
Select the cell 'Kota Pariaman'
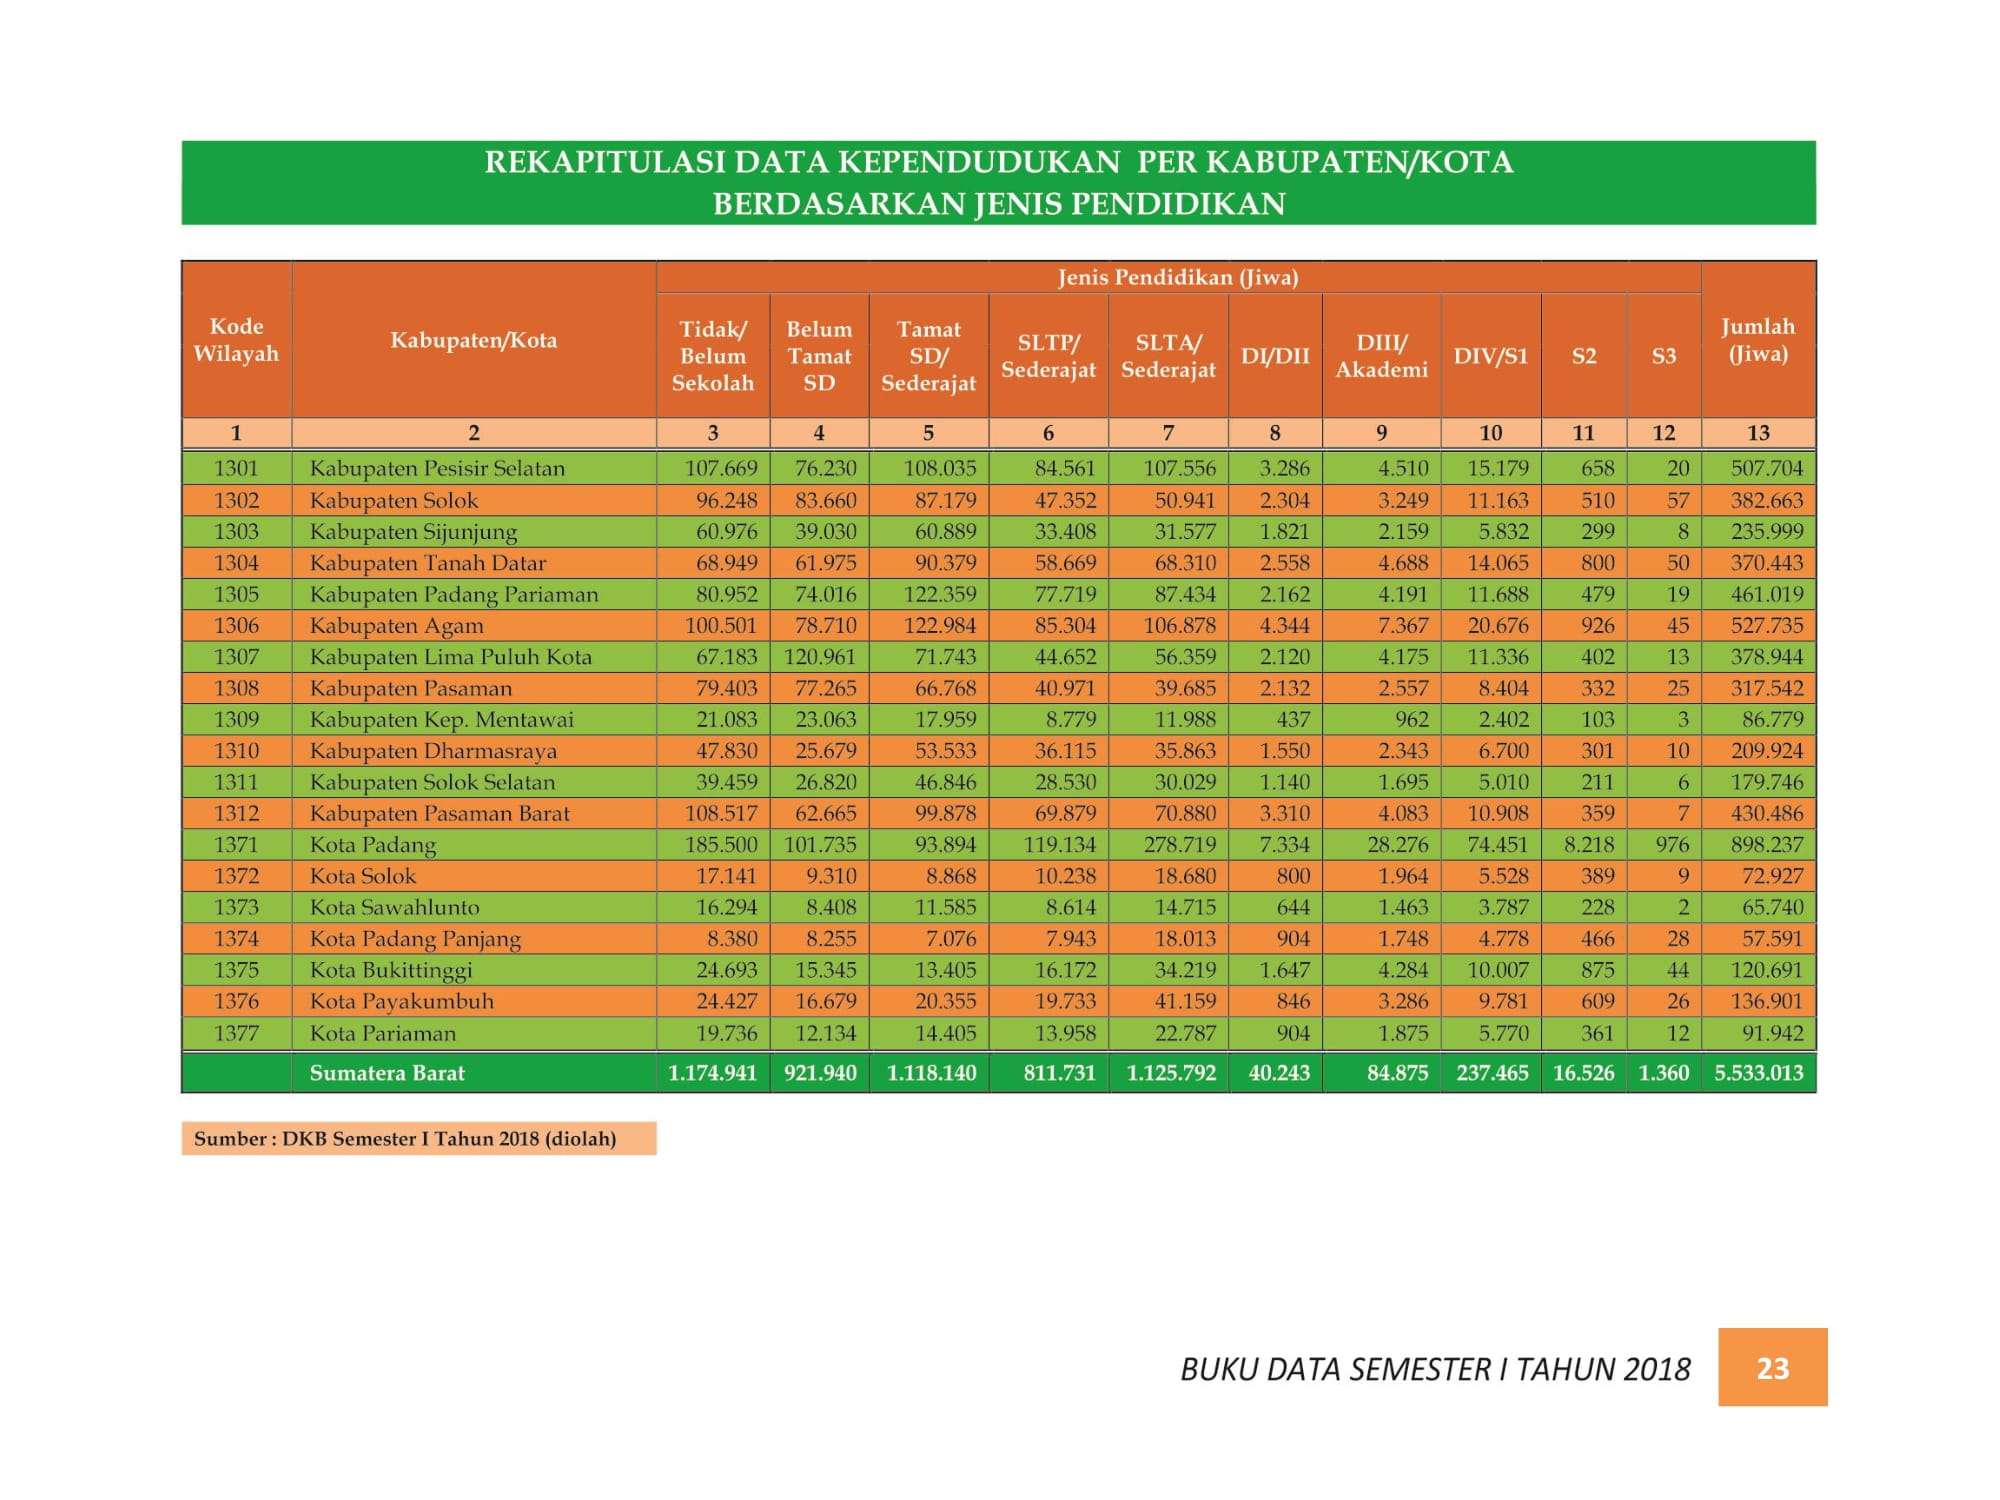pos(473,1033)
